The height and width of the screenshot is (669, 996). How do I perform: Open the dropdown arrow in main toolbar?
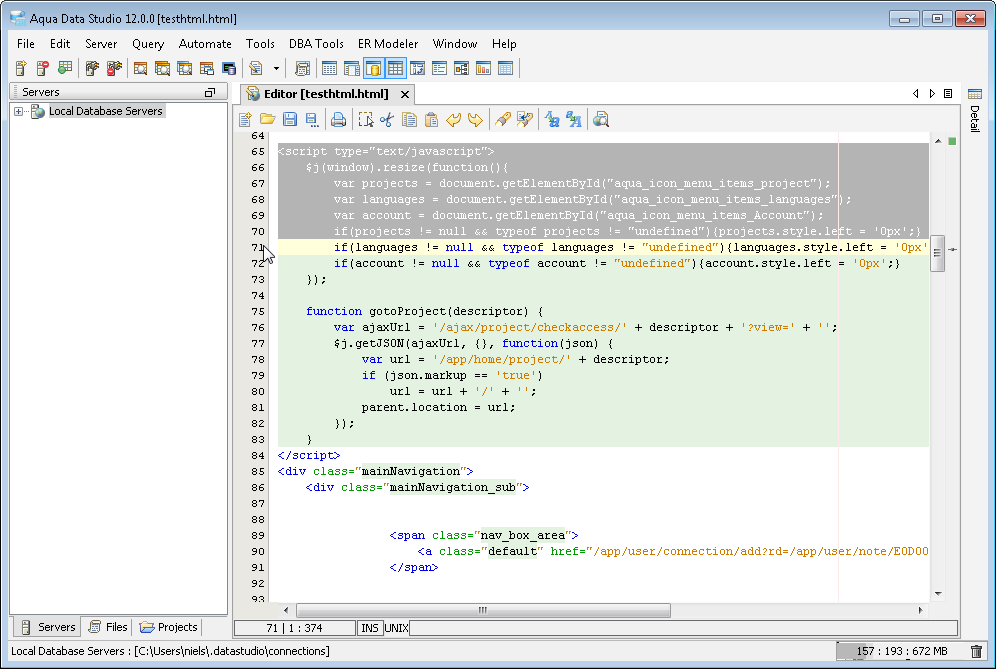pyautogui.click(x=276, y=69)
